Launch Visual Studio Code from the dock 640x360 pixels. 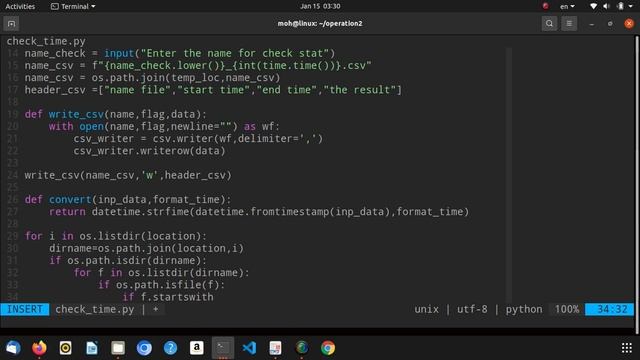[249, 348]
